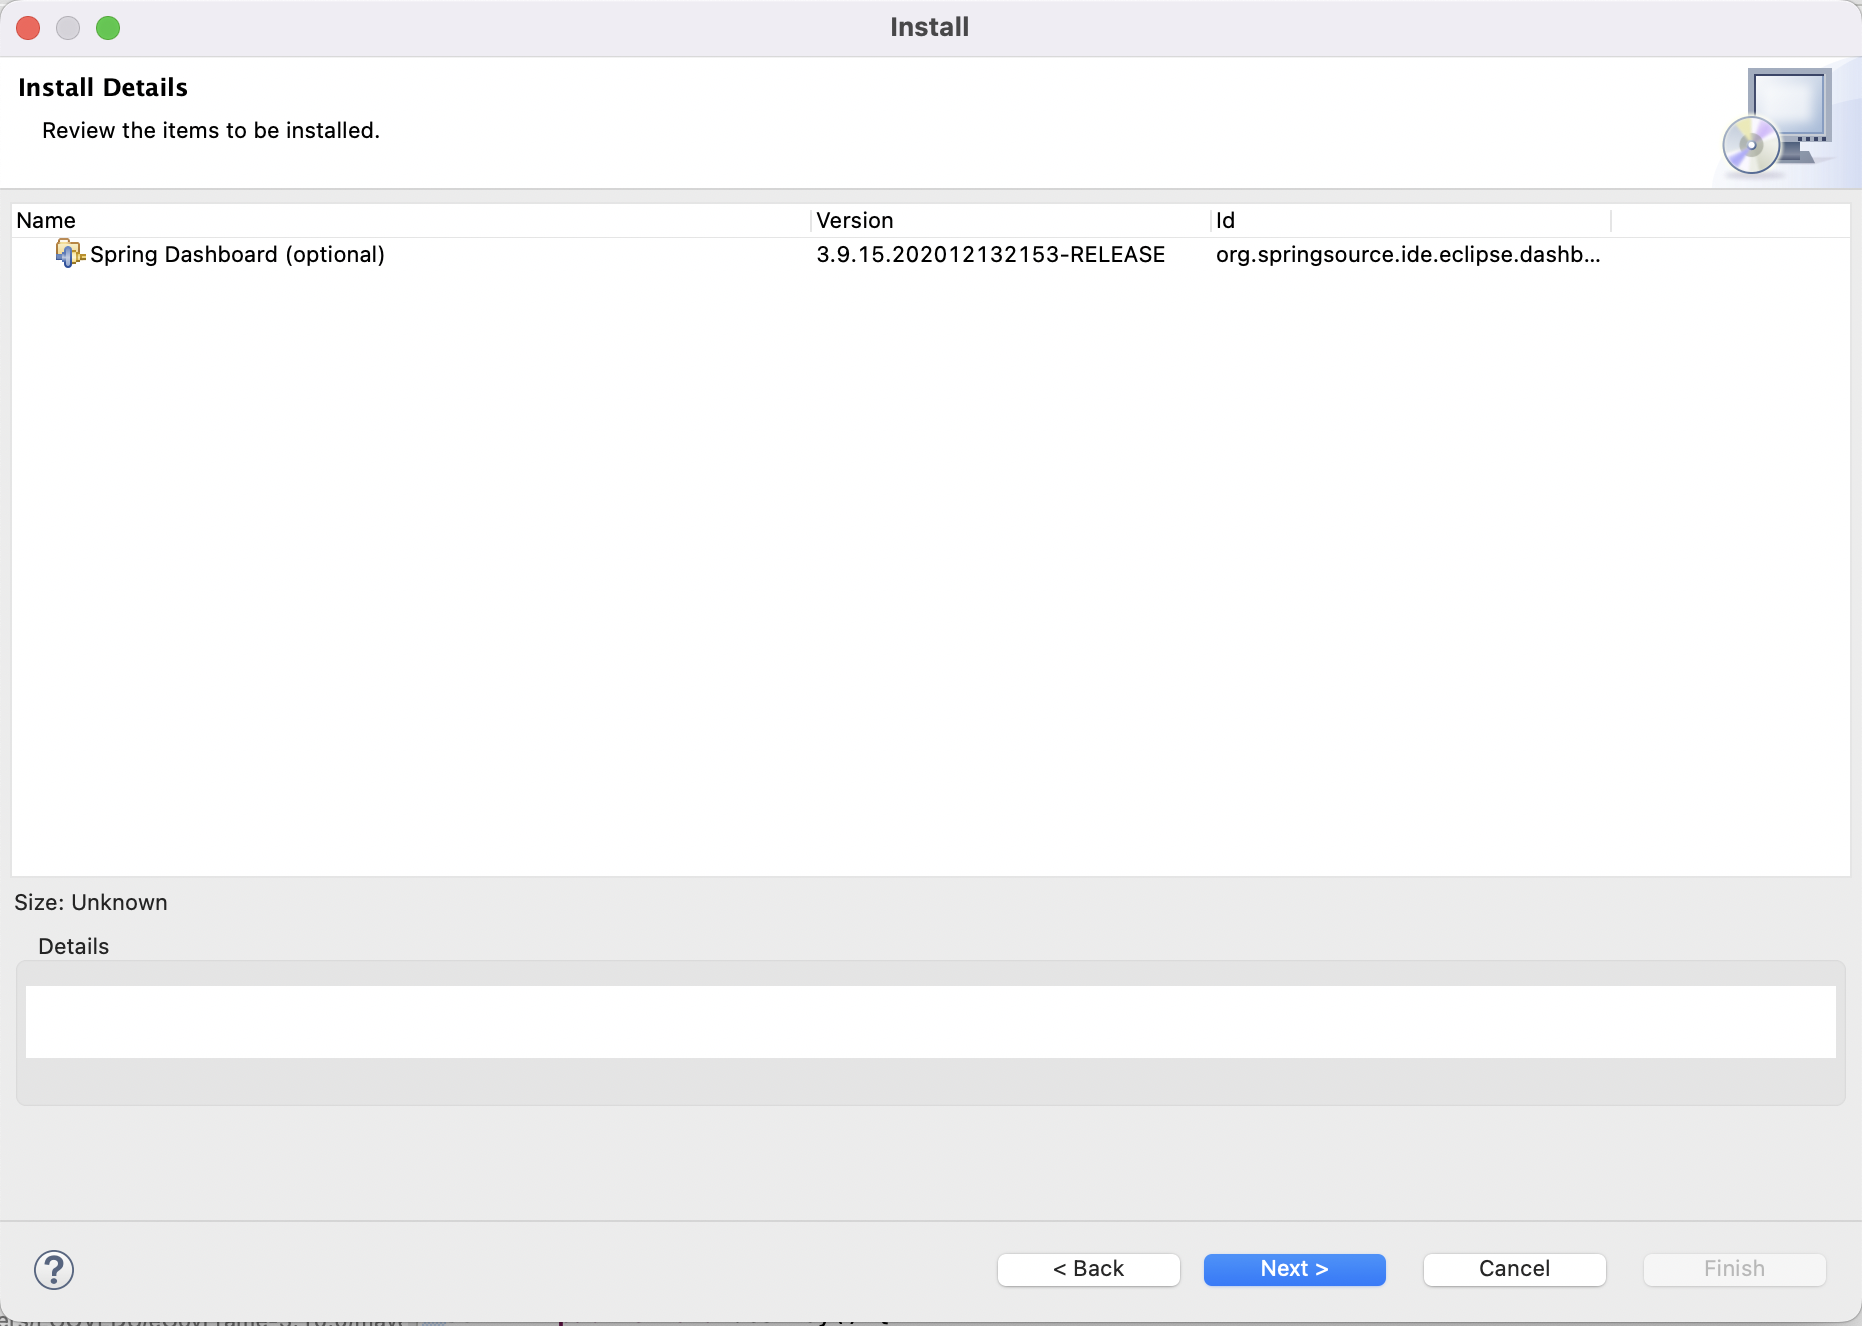
Task: Sort by the Id column header
Action: (1410, 220)
